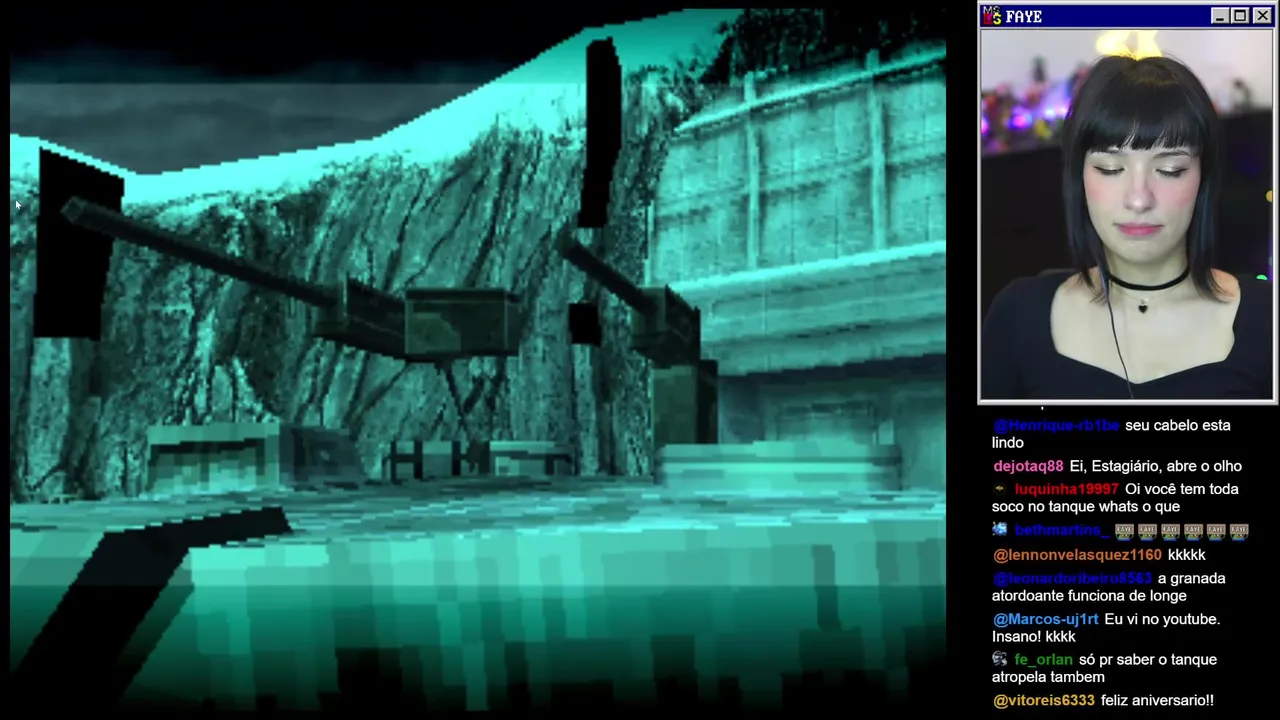The width and height of the screenshot is (1280, 720).
Task: Click the message 'Ei, Estagiário, abre o olho'
Action: click(1155, 466)
